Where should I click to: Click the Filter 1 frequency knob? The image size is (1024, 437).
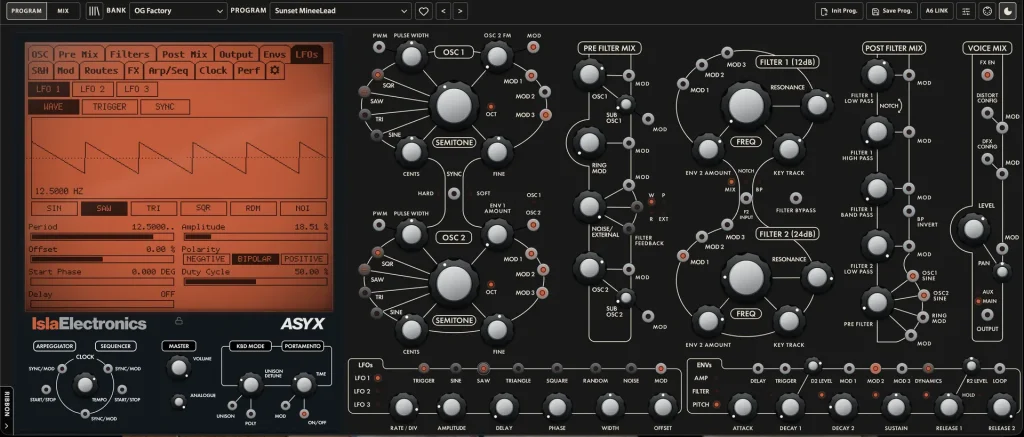[746, 106]
